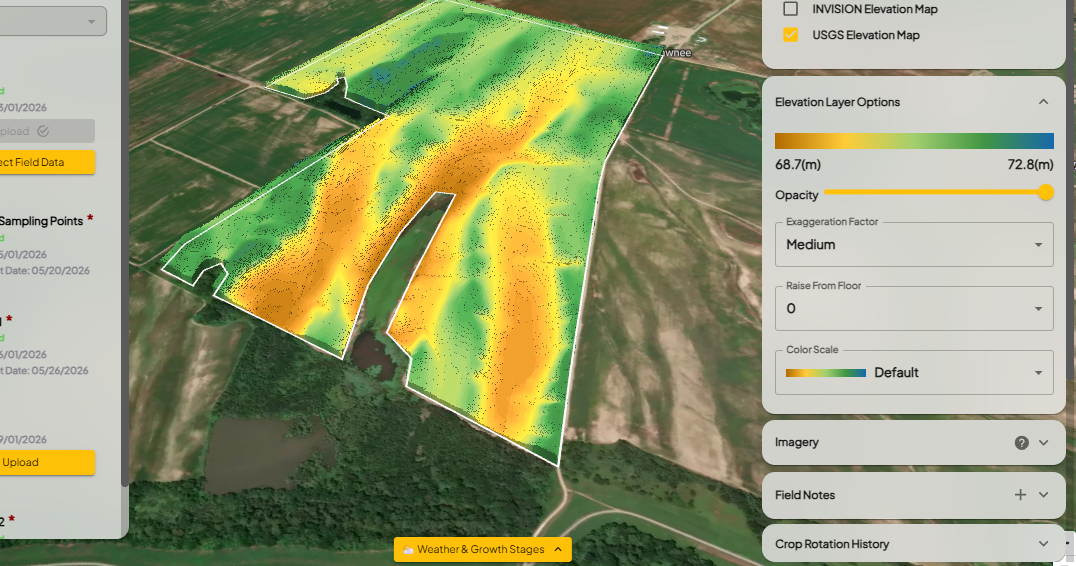Open the Exaggeration Factor dropdown
Screen dimensions: 1076x566
tap(914, 244)
